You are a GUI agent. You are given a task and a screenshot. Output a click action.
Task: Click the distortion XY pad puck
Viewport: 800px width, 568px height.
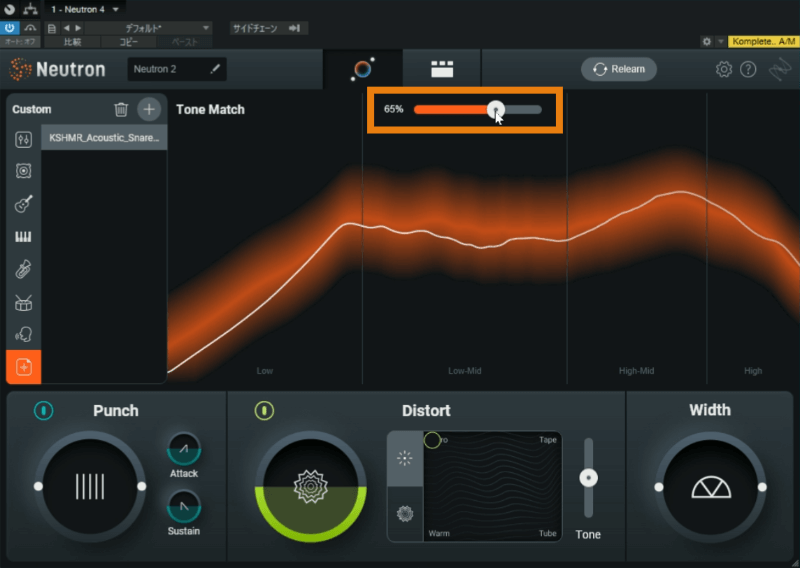coord(432,440)
